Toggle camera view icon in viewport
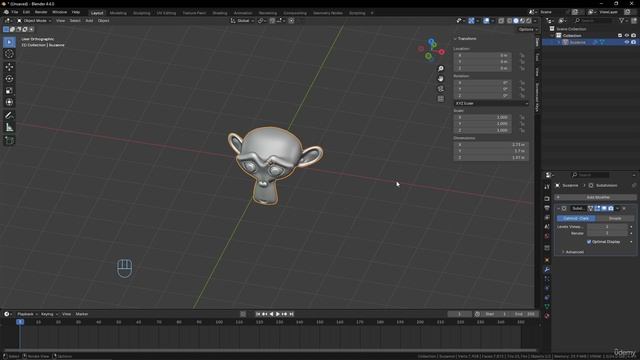 click(x=440, y=89)
